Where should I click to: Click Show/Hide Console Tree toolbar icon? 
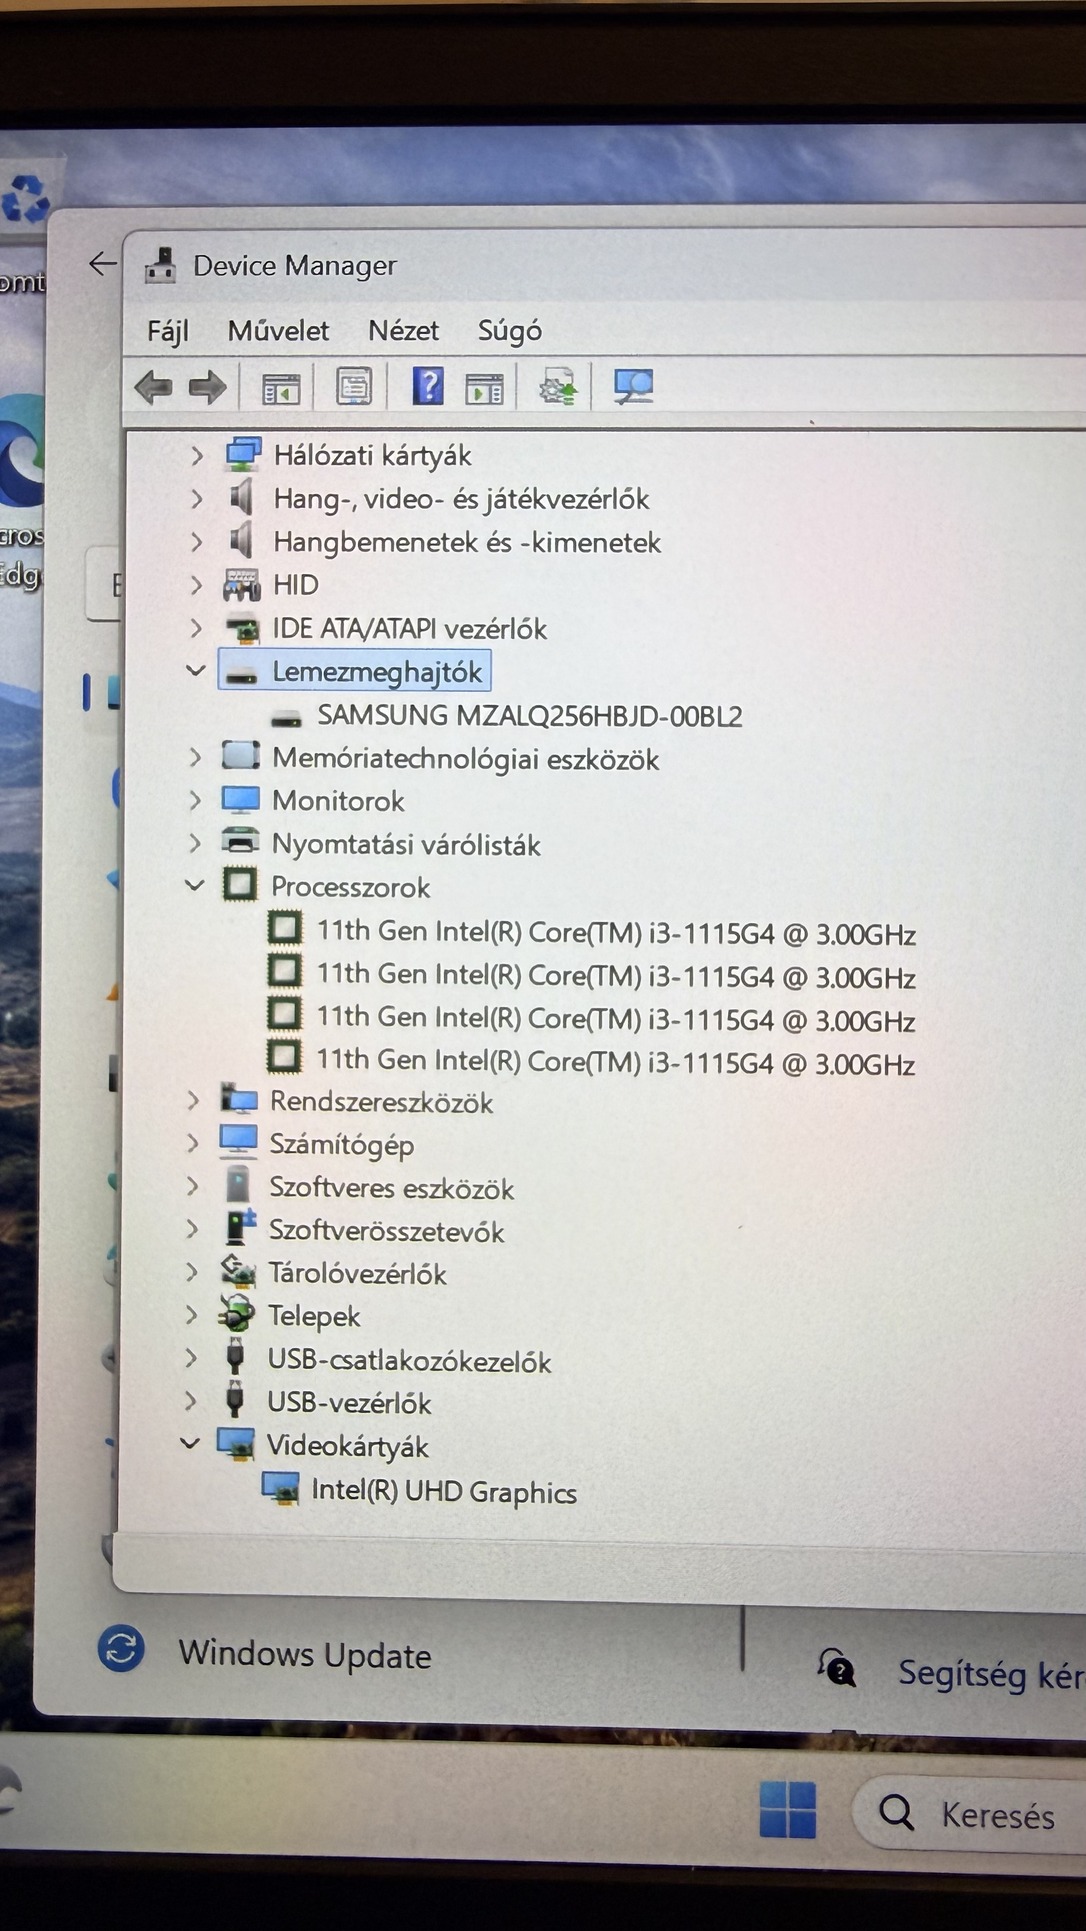click(281, 388)
